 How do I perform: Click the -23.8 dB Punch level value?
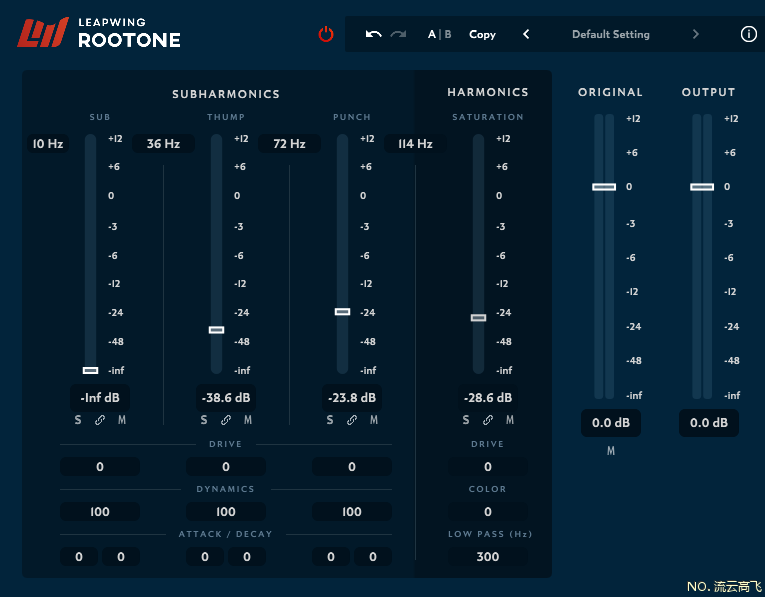tap(352, 398)
